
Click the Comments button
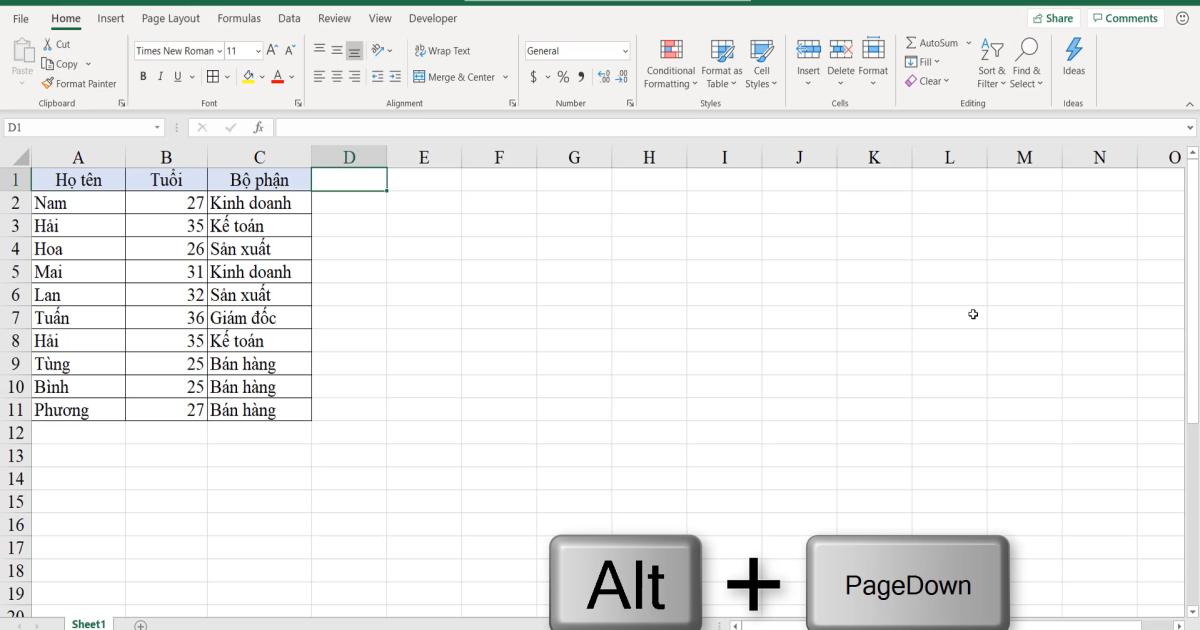[x=1125, y=17]
